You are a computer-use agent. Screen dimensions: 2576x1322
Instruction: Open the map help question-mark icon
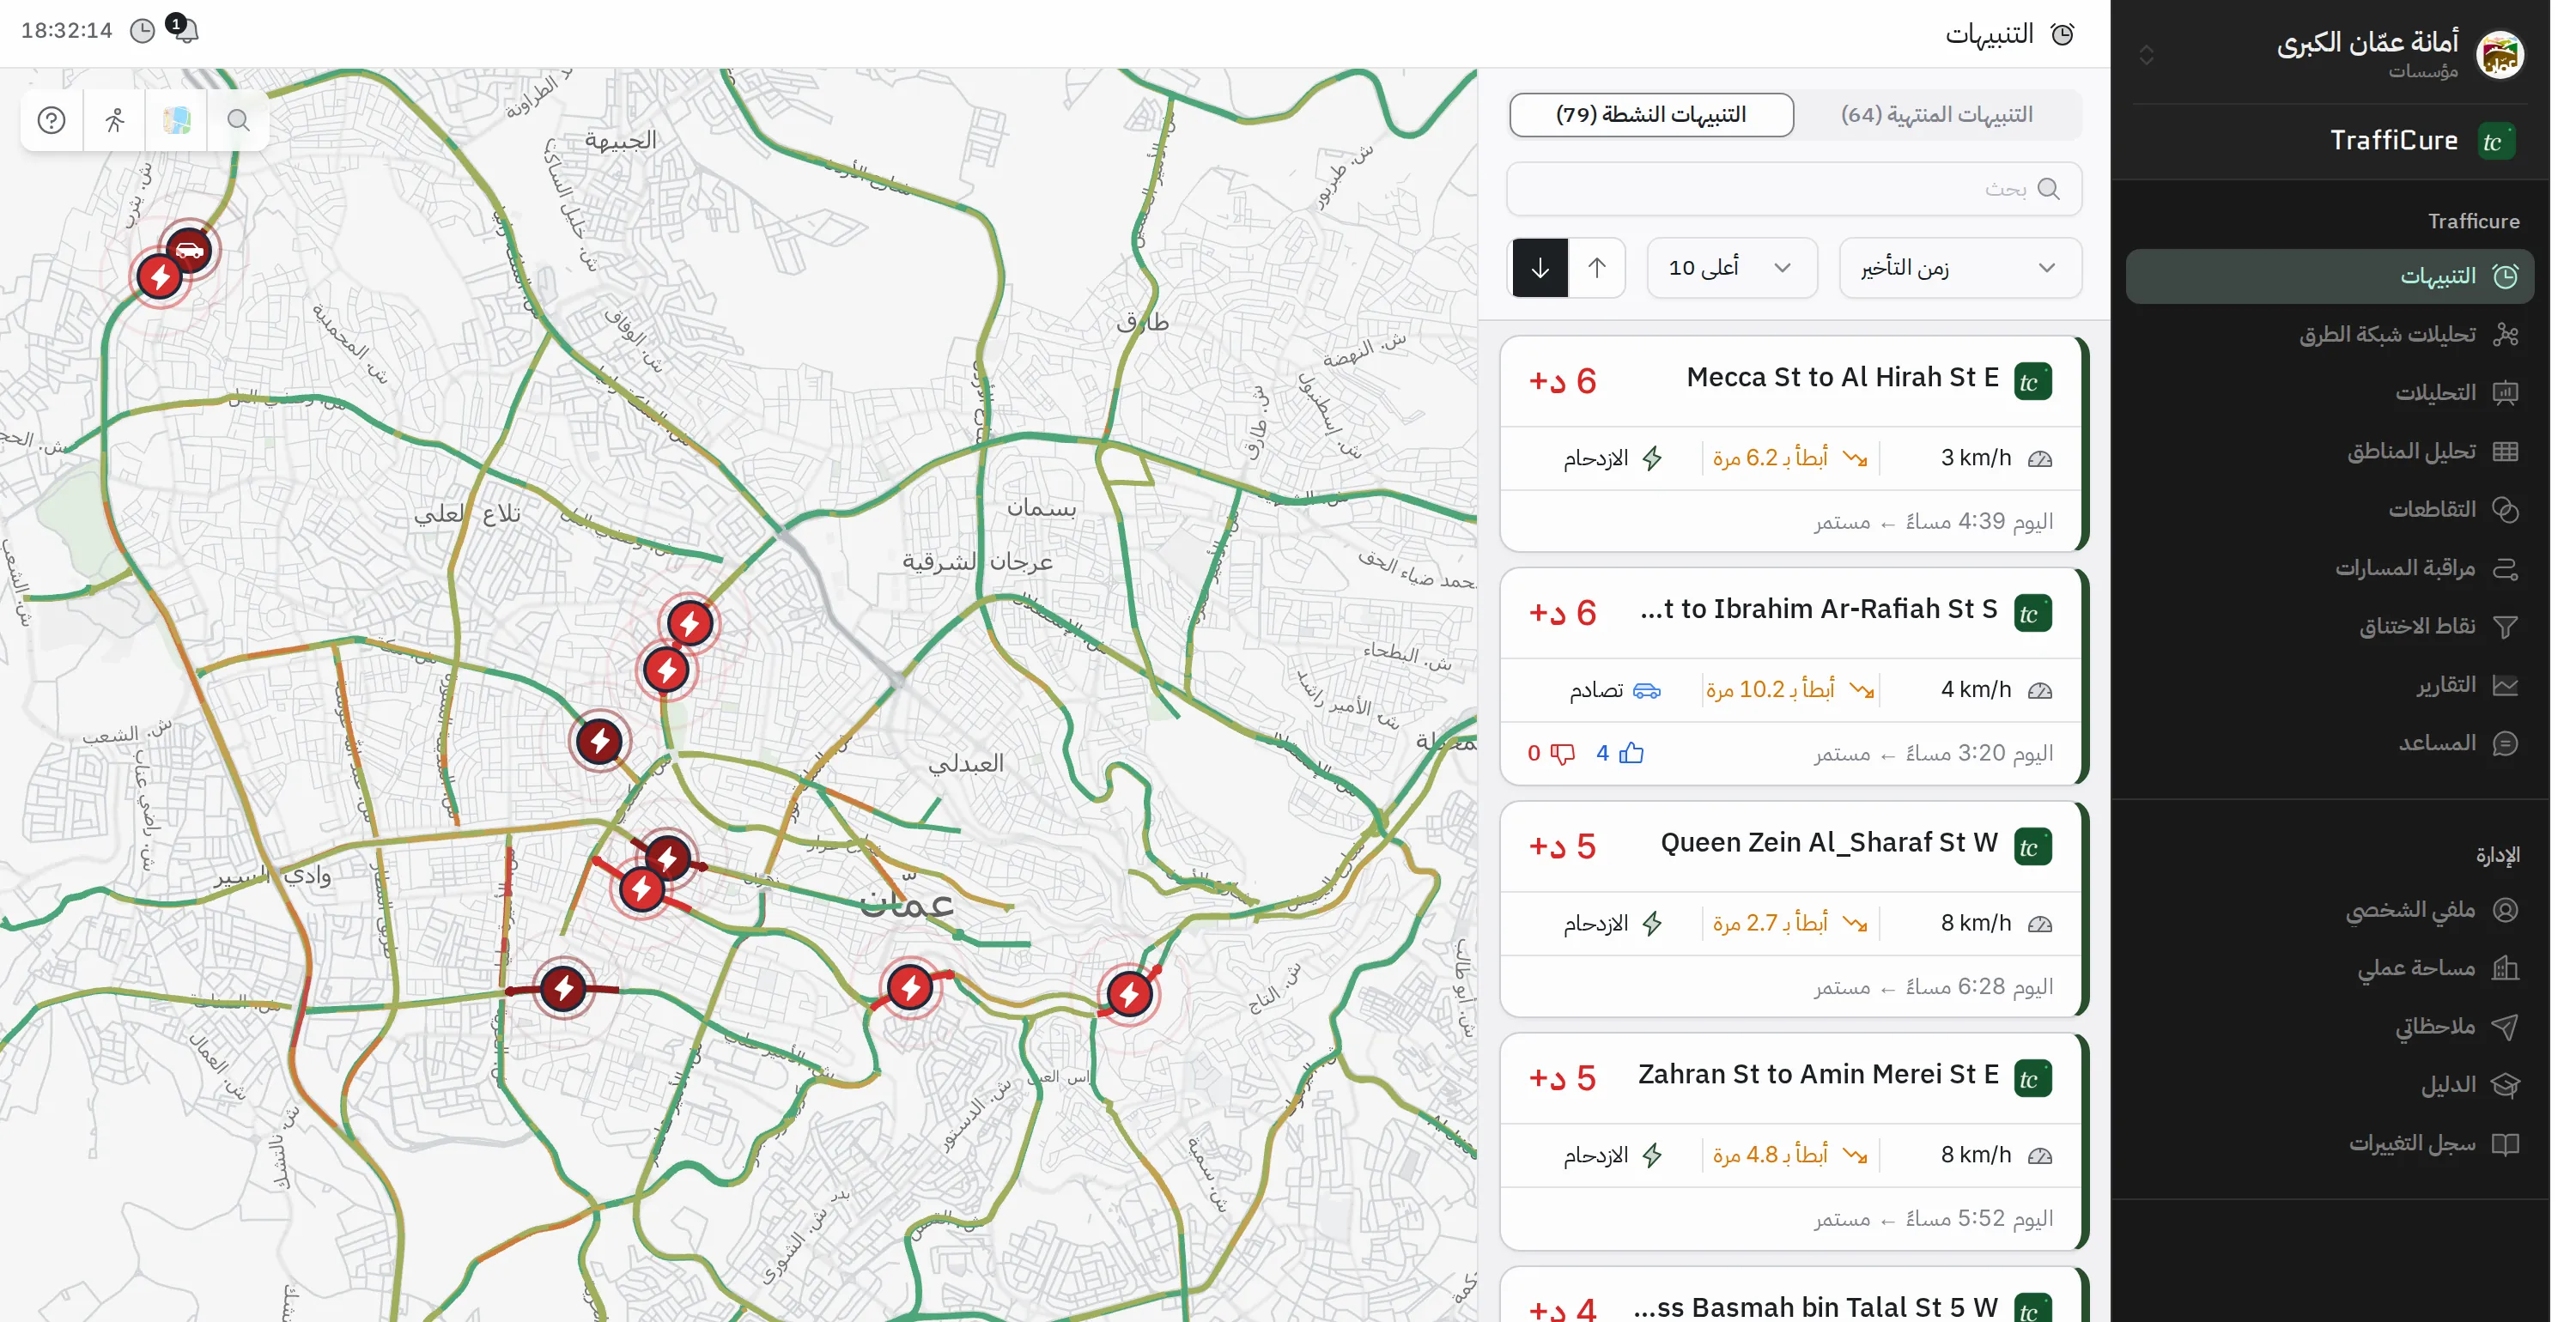[51, 120]
